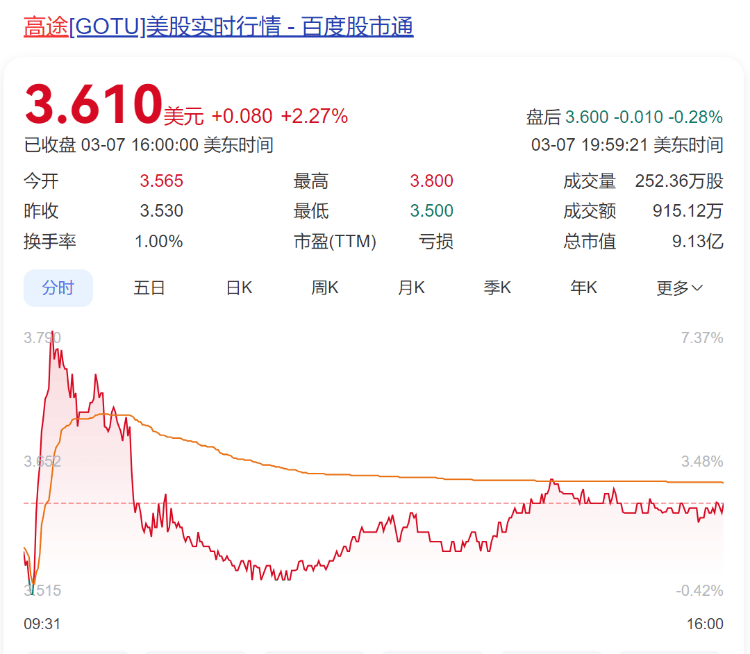The image size is (750, 654).
Task: Click the 今开 value 3.565
Action: [162, 181]
